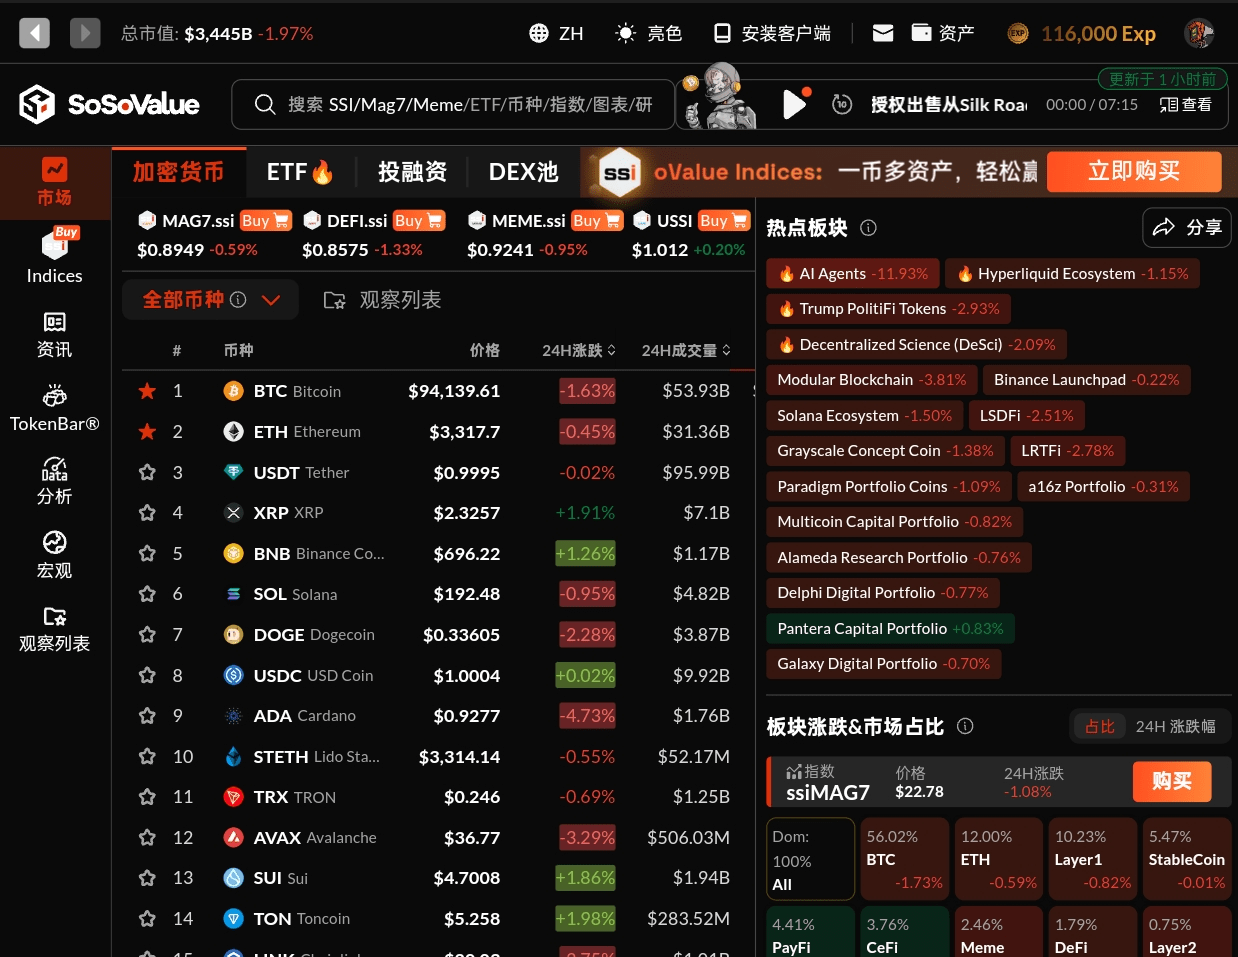Open the 资产 assets wallet

tap(942, 33)
